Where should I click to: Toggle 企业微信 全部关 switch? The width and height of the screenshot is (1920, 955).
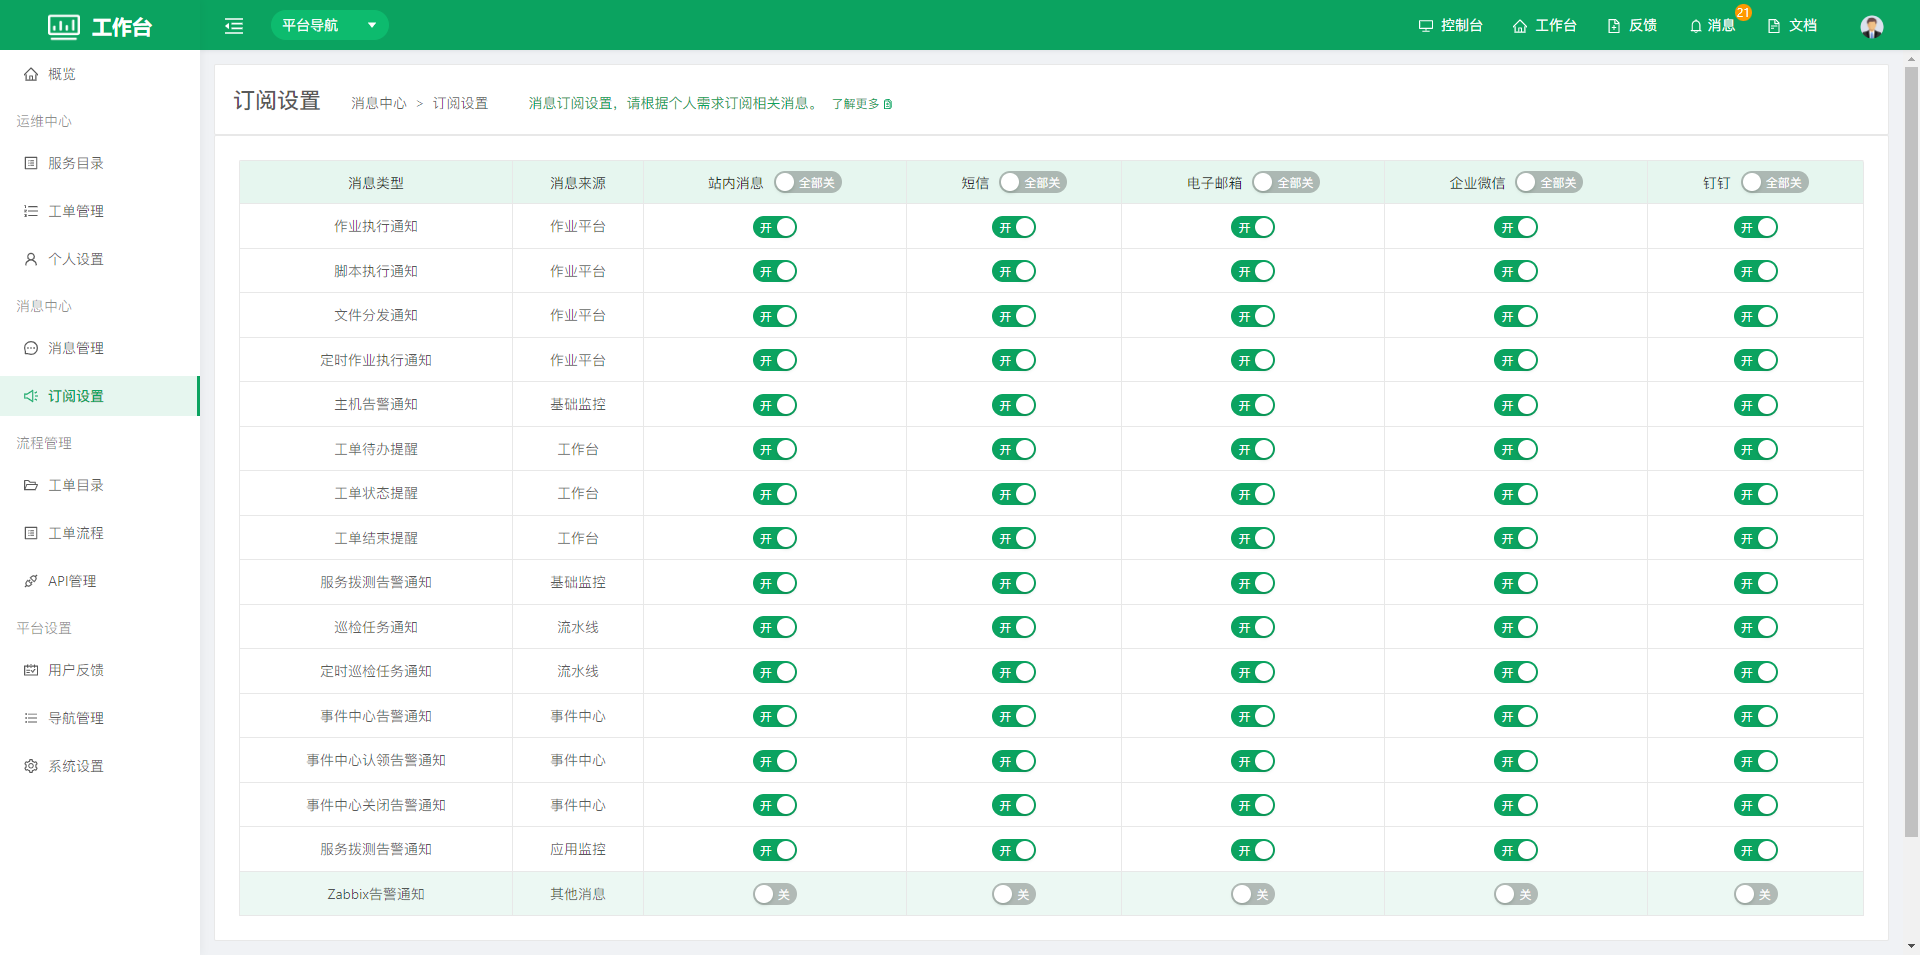click(x=1549, y=182)
